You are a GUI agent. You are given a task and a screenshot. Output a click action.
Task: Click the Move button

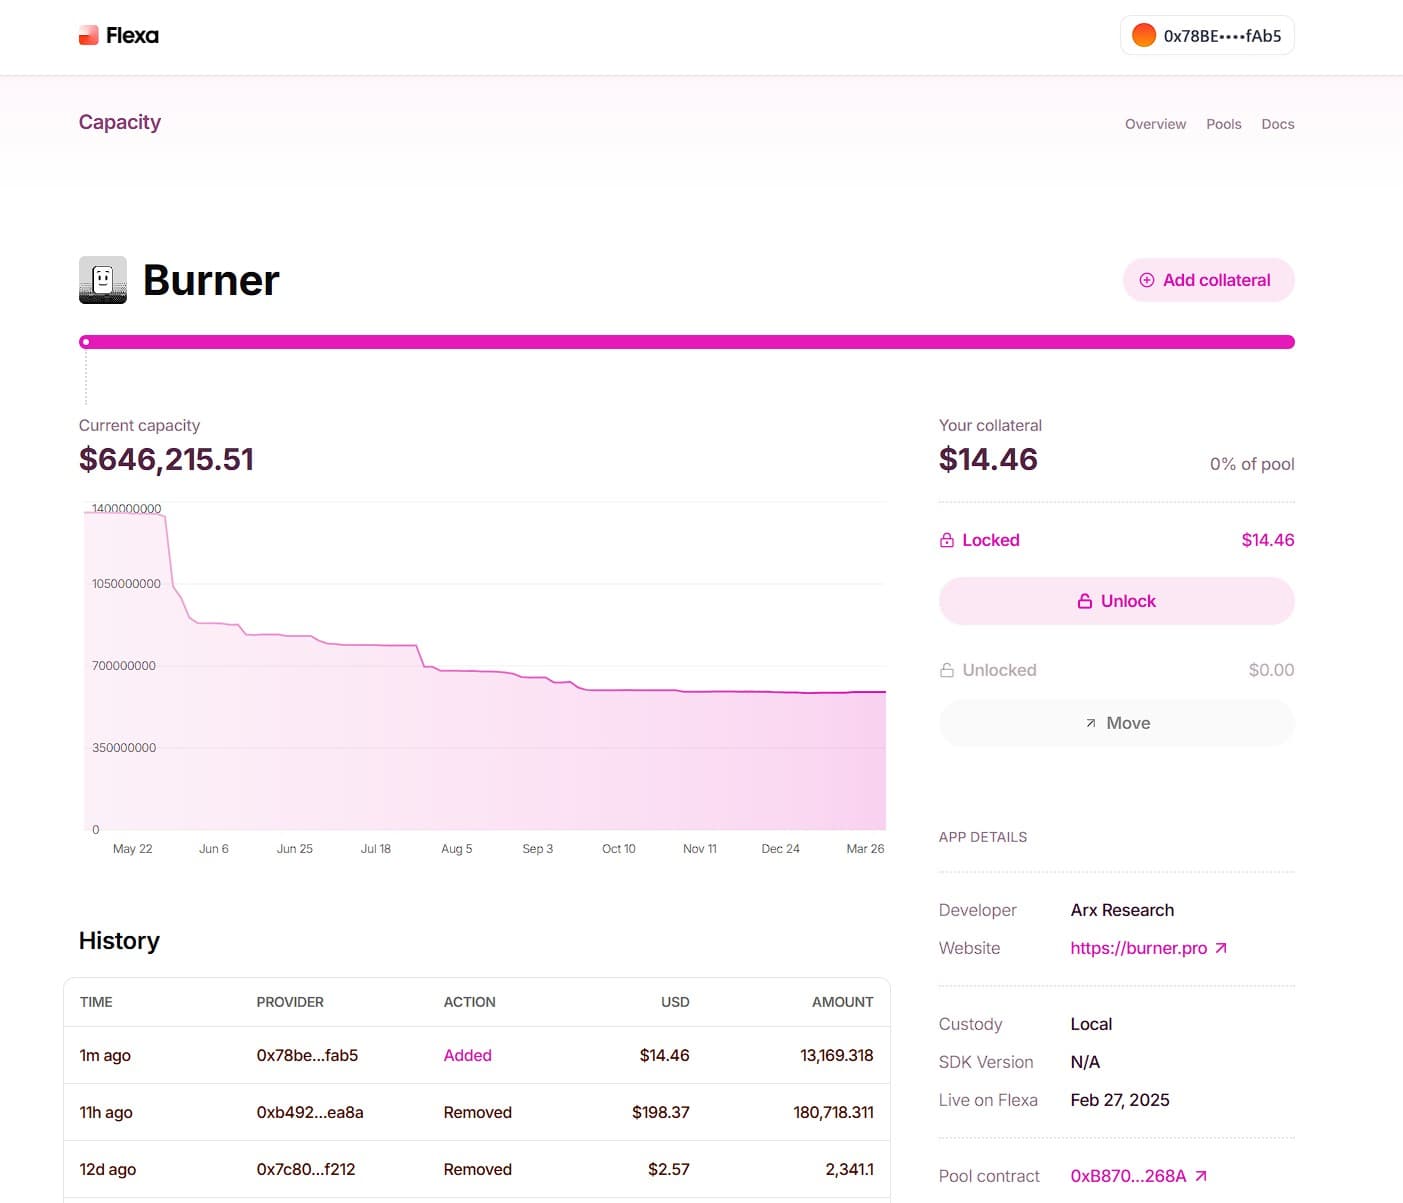[1116, 723]
